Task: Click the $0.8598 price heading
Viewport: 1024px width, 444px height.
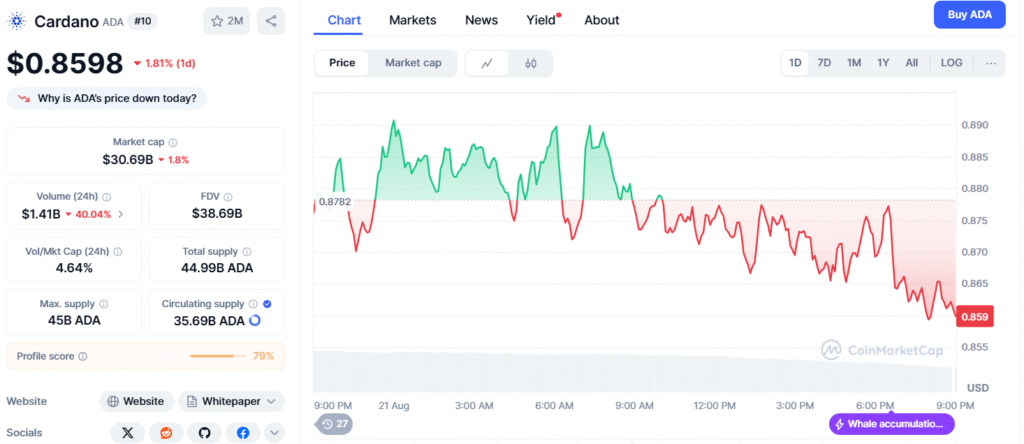Action: 65,63
